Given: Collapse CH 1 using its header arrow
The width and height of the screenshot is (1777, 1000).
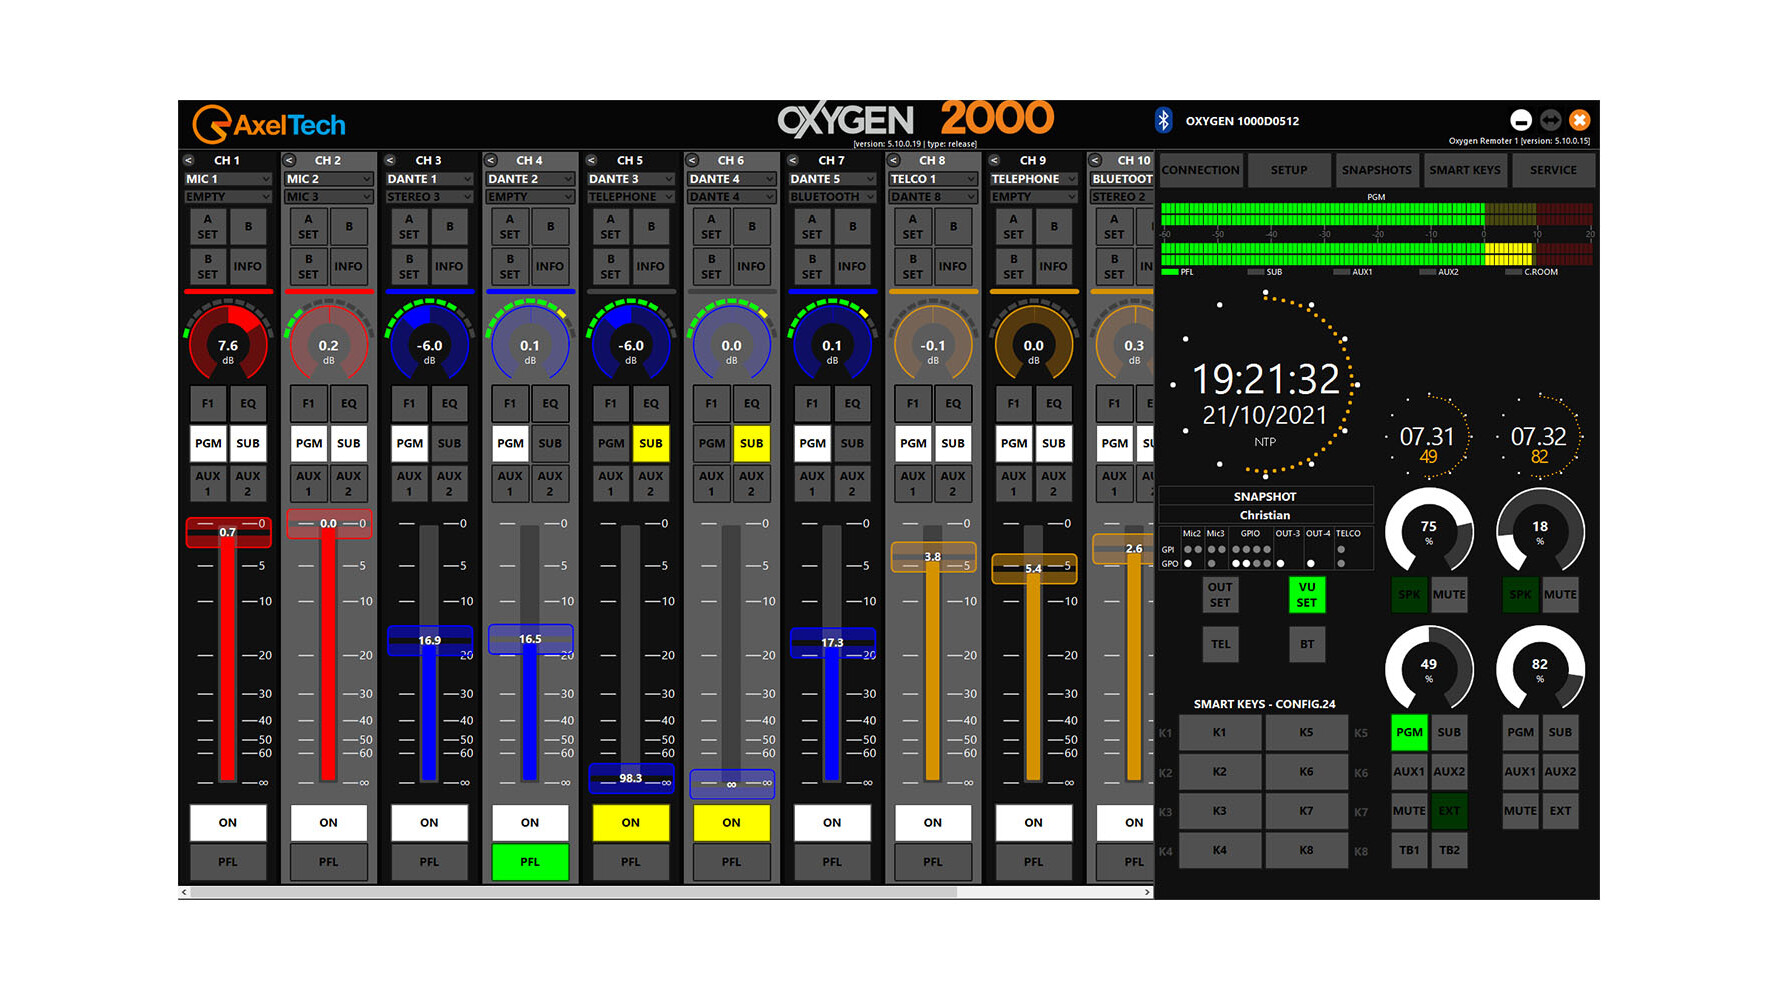Looking at the screenshot, I should tap(189, 160).
